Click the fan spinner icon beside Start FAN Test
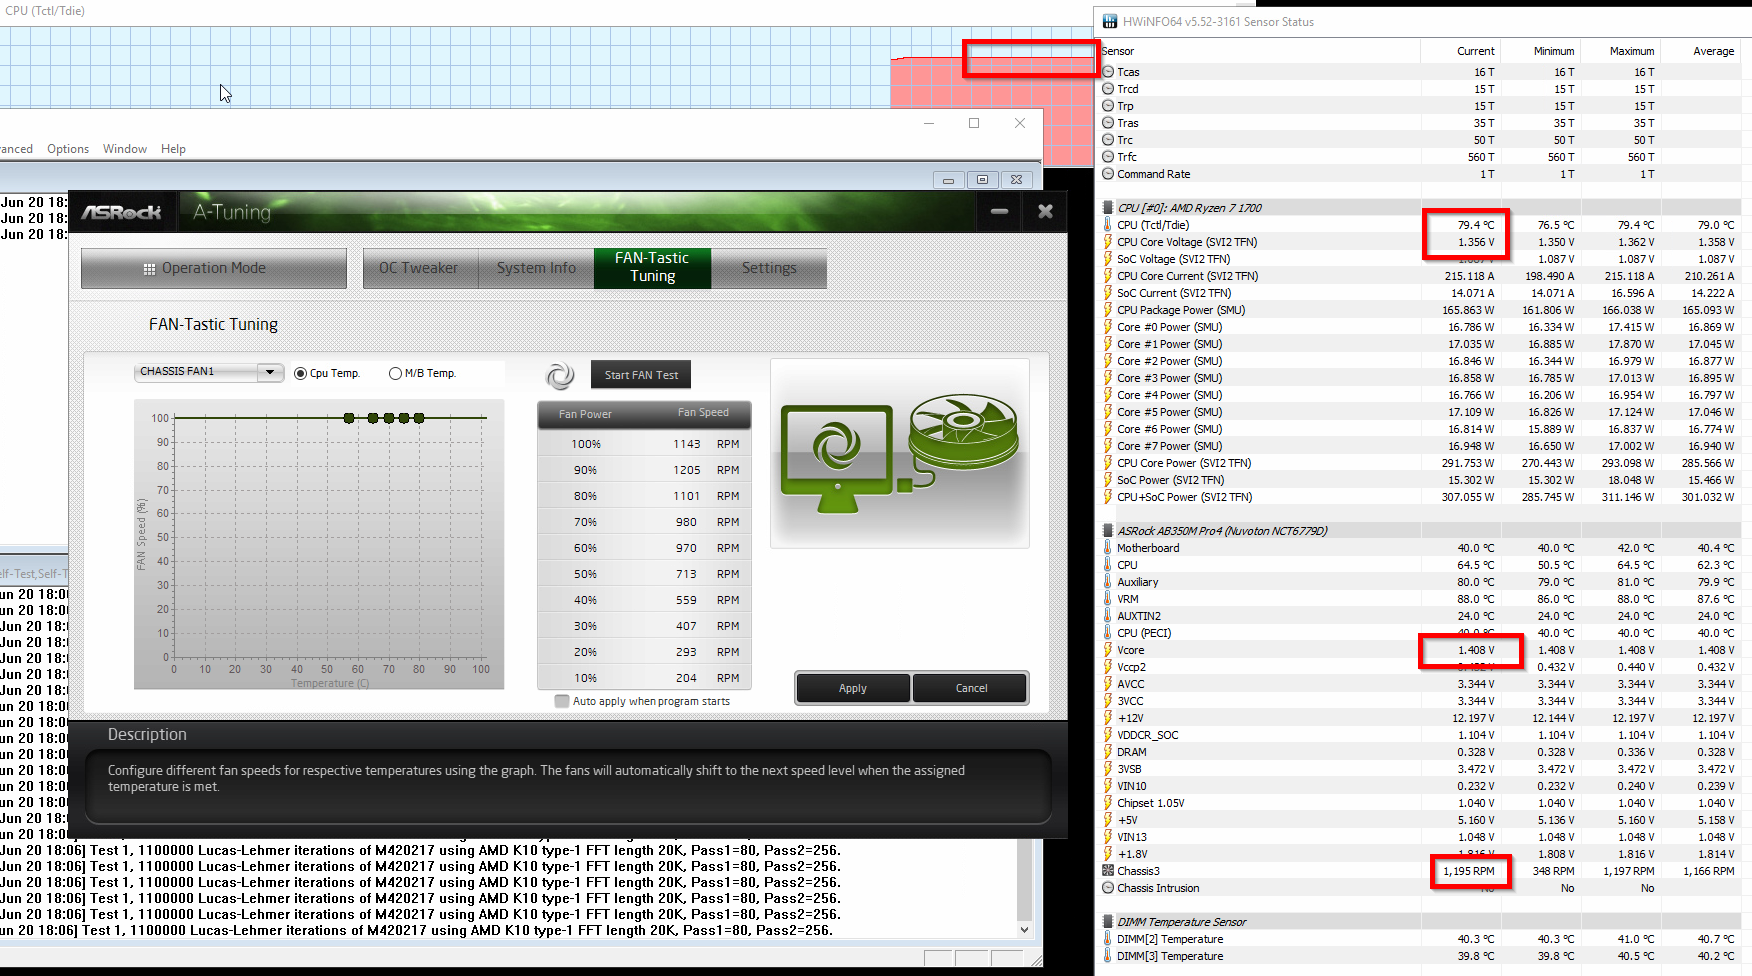The image size is (1752, 976). 560,376
